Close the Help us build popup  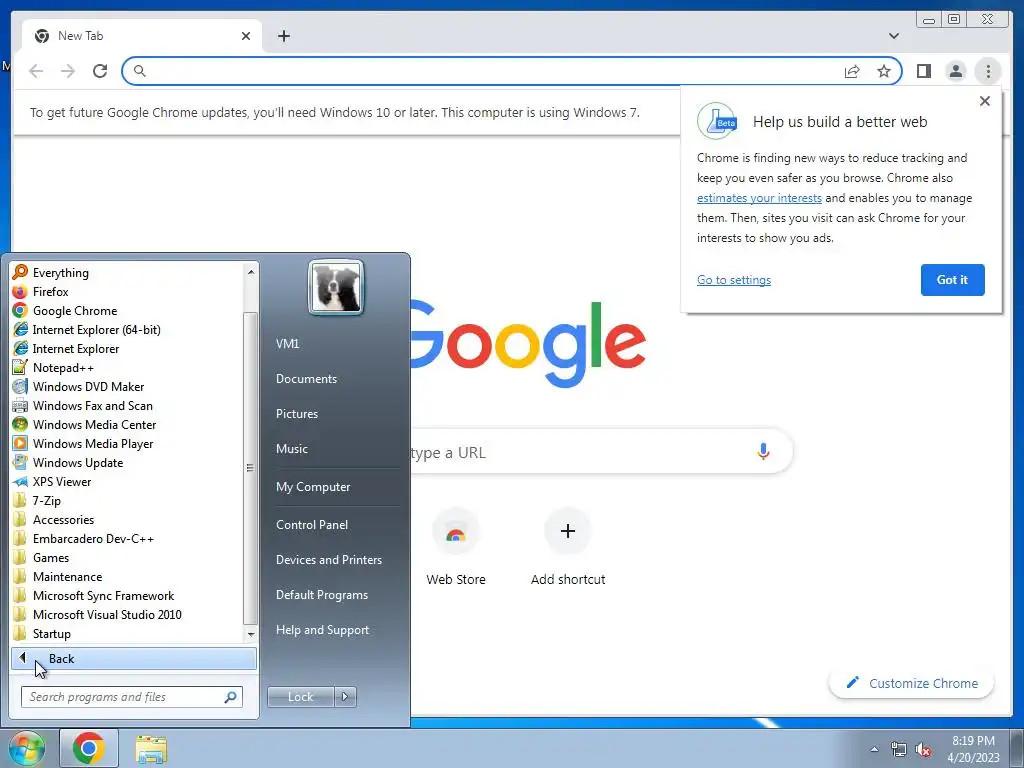tap(984, 101)
